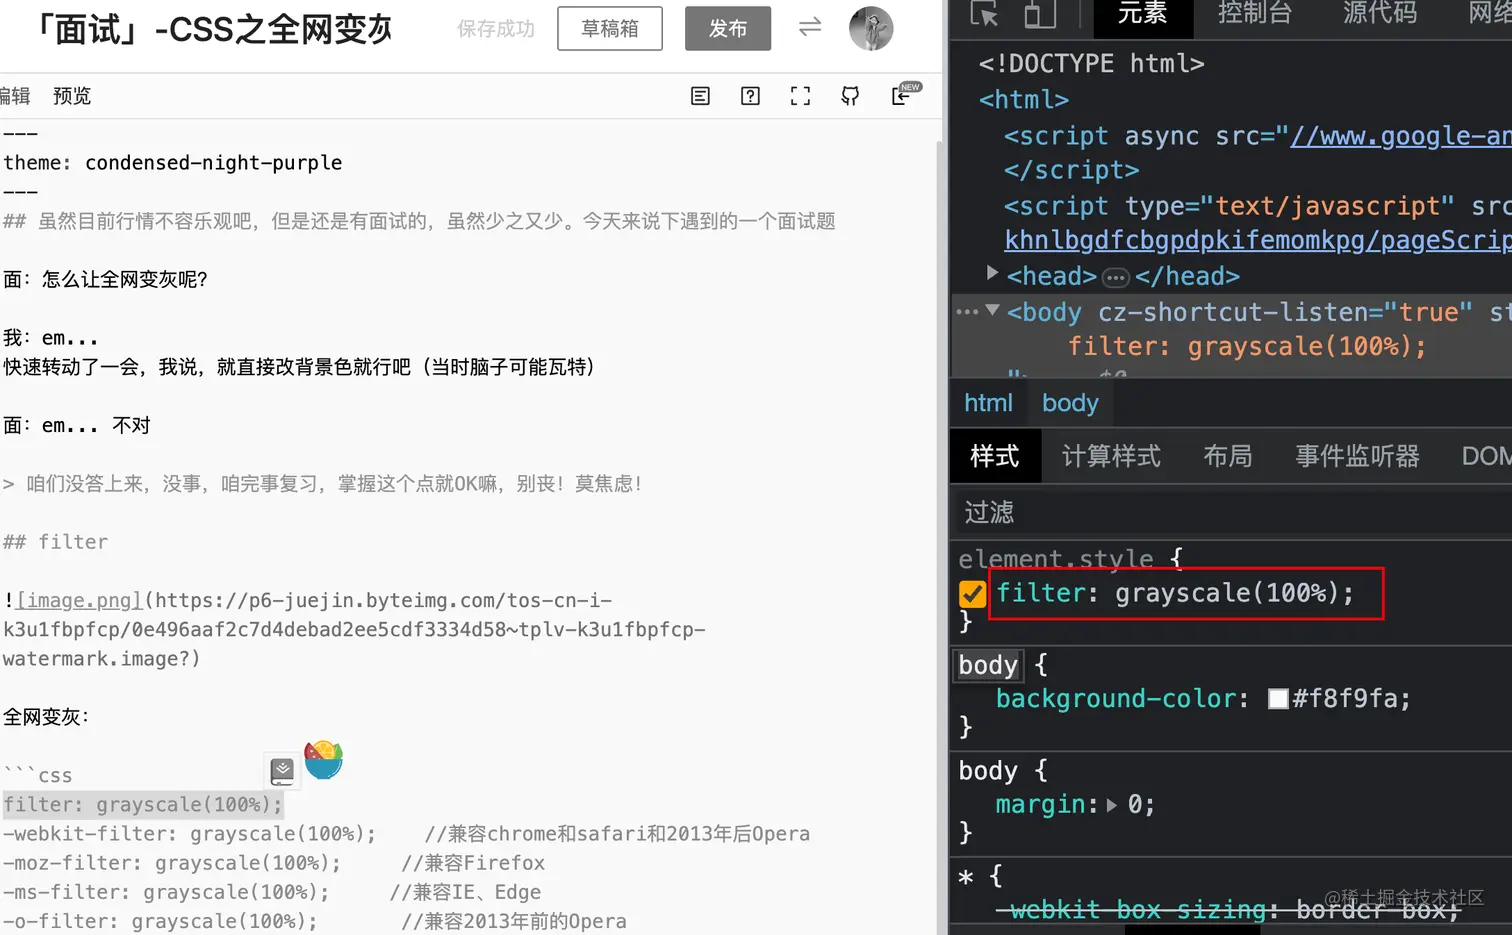Click the head ellipsis expand badge
The height and width of the screenshot is (935, 1512).
pos(1116,277)
